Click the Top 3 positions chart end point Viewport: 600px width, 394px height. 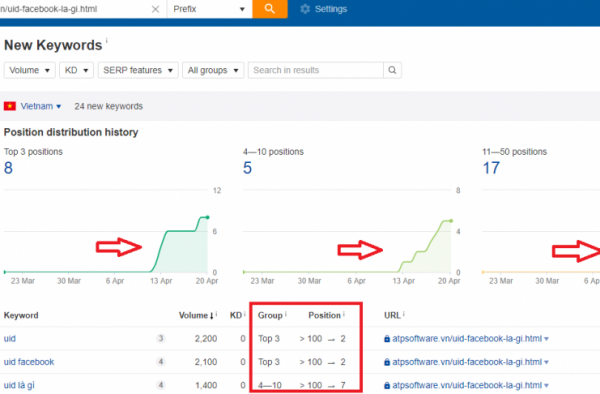coord(208,217)
